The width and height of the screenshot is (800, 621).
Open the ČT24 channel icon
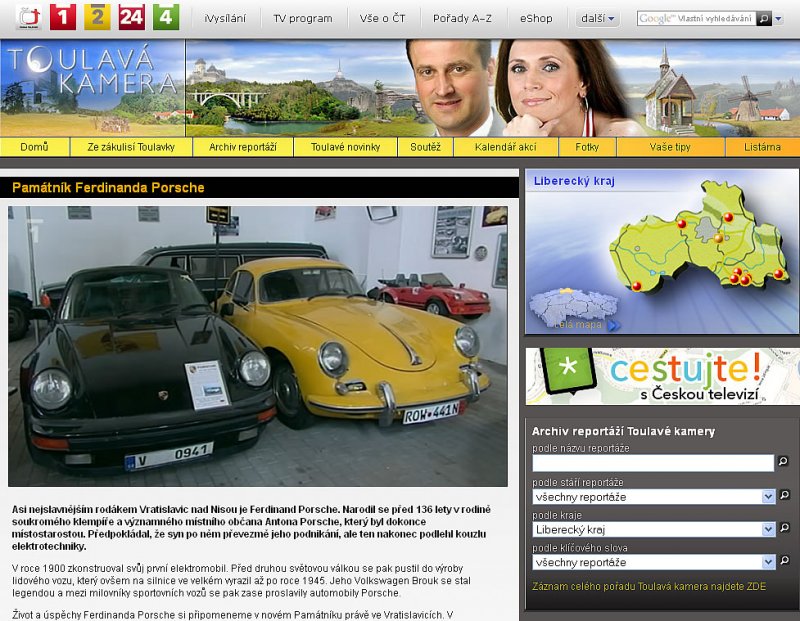[x=132, y=17]
